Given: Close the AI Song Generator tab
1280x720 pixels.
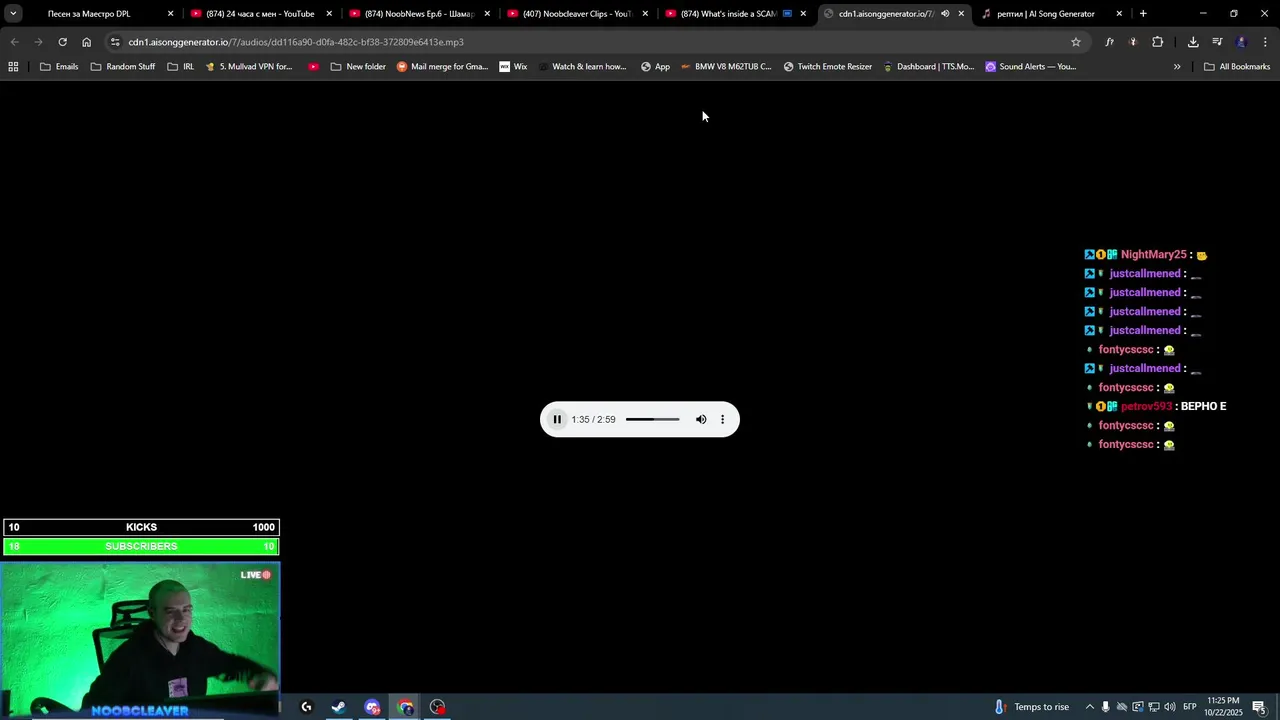Looking at the screenshot, I should click(x=1119, y=14).
